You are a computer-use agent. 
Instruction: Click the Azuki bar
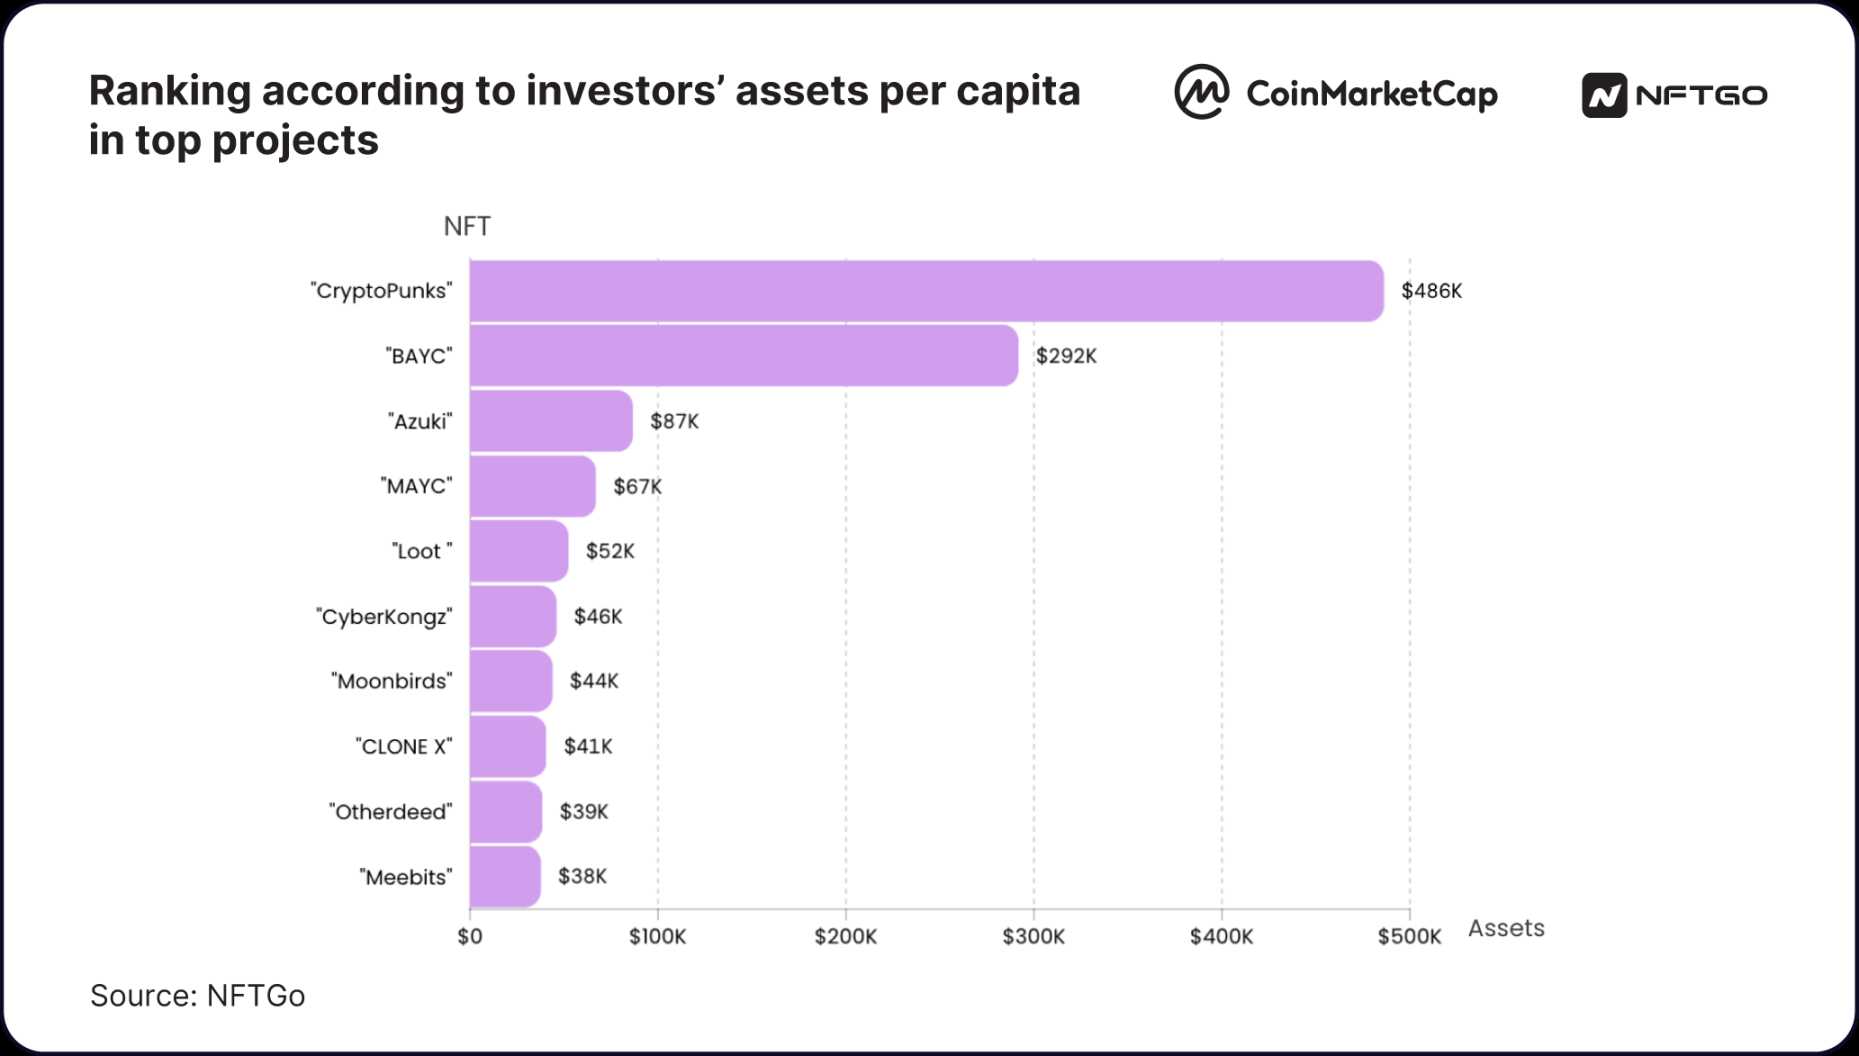pyautogui.click(x=551, y=421)
